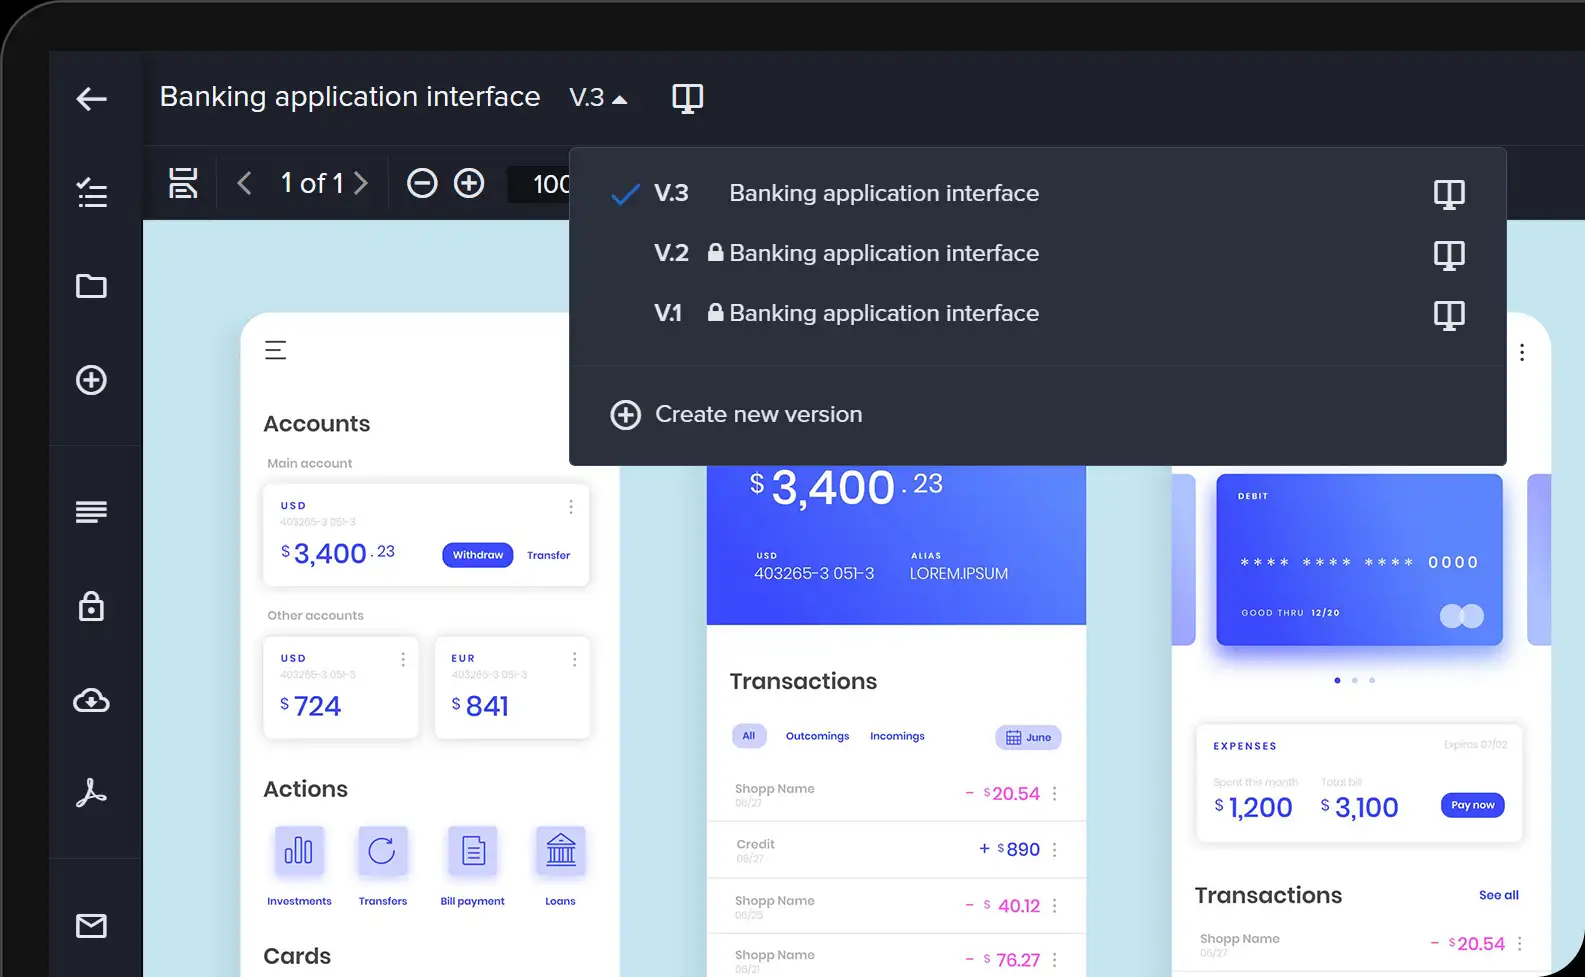Click the text lines icon in sidebar

(91, 512)
